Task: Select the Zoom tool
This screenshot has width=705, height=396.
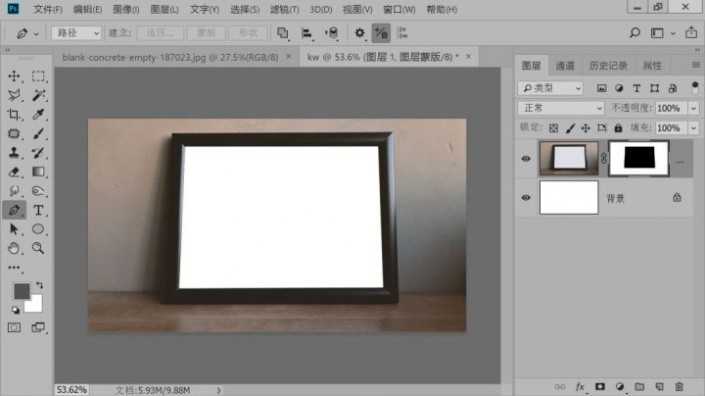Action: [38, 248]
